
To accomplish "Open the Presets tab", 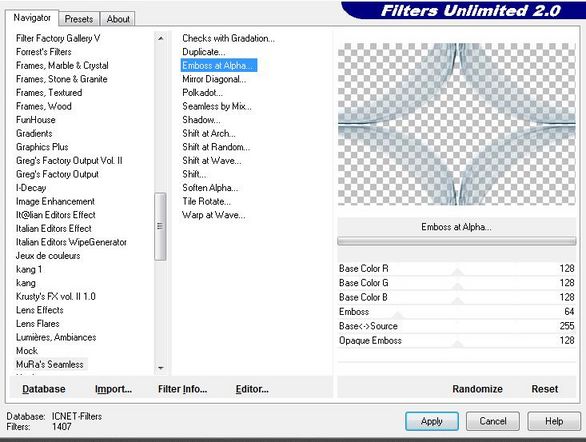I will (x=79, y=19).
